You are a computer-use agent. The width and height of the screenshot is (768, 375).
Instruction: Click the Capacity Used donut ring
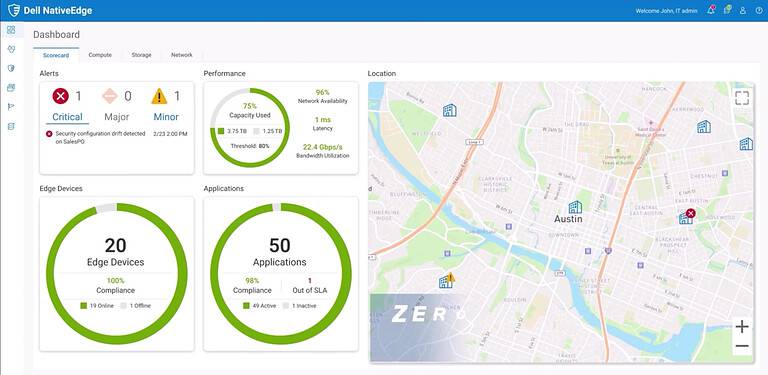[x=250, y=128]
